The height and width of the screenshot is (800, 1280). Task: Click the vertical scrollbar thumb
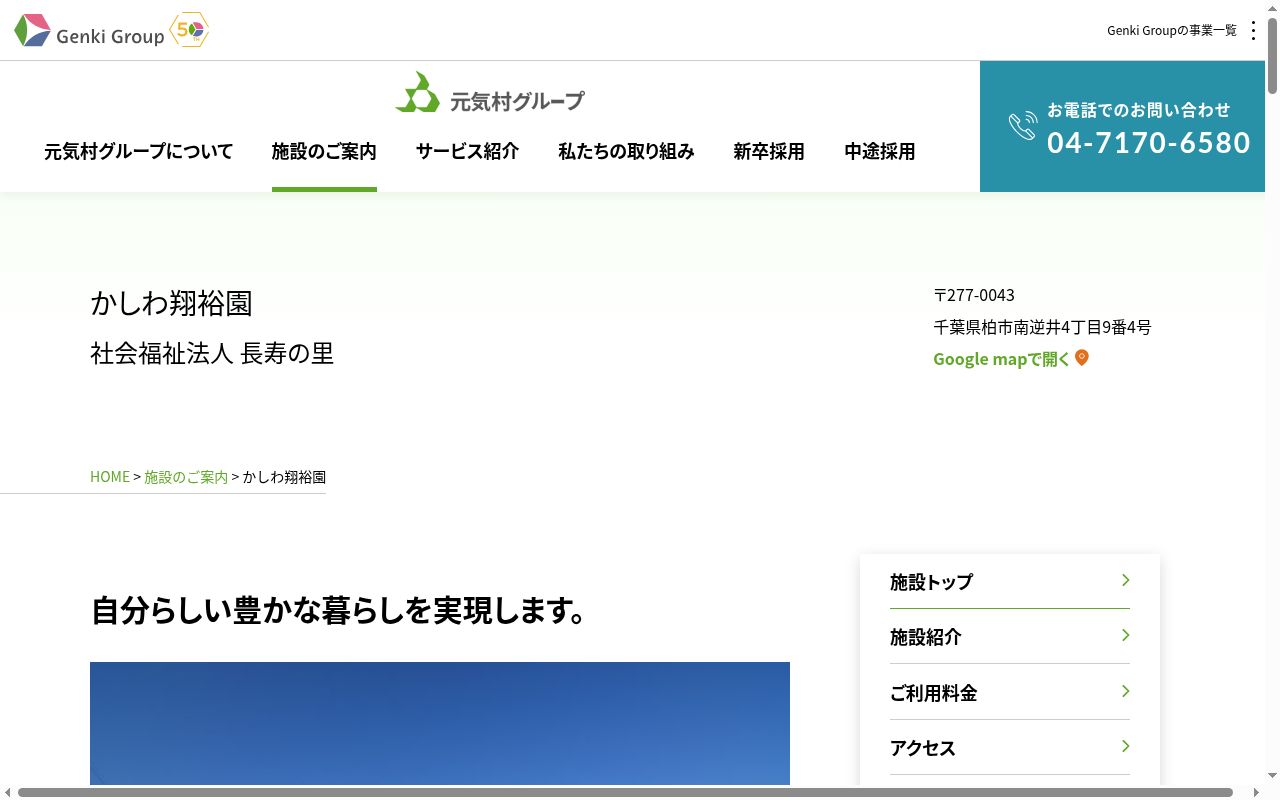pos(1272,55)
